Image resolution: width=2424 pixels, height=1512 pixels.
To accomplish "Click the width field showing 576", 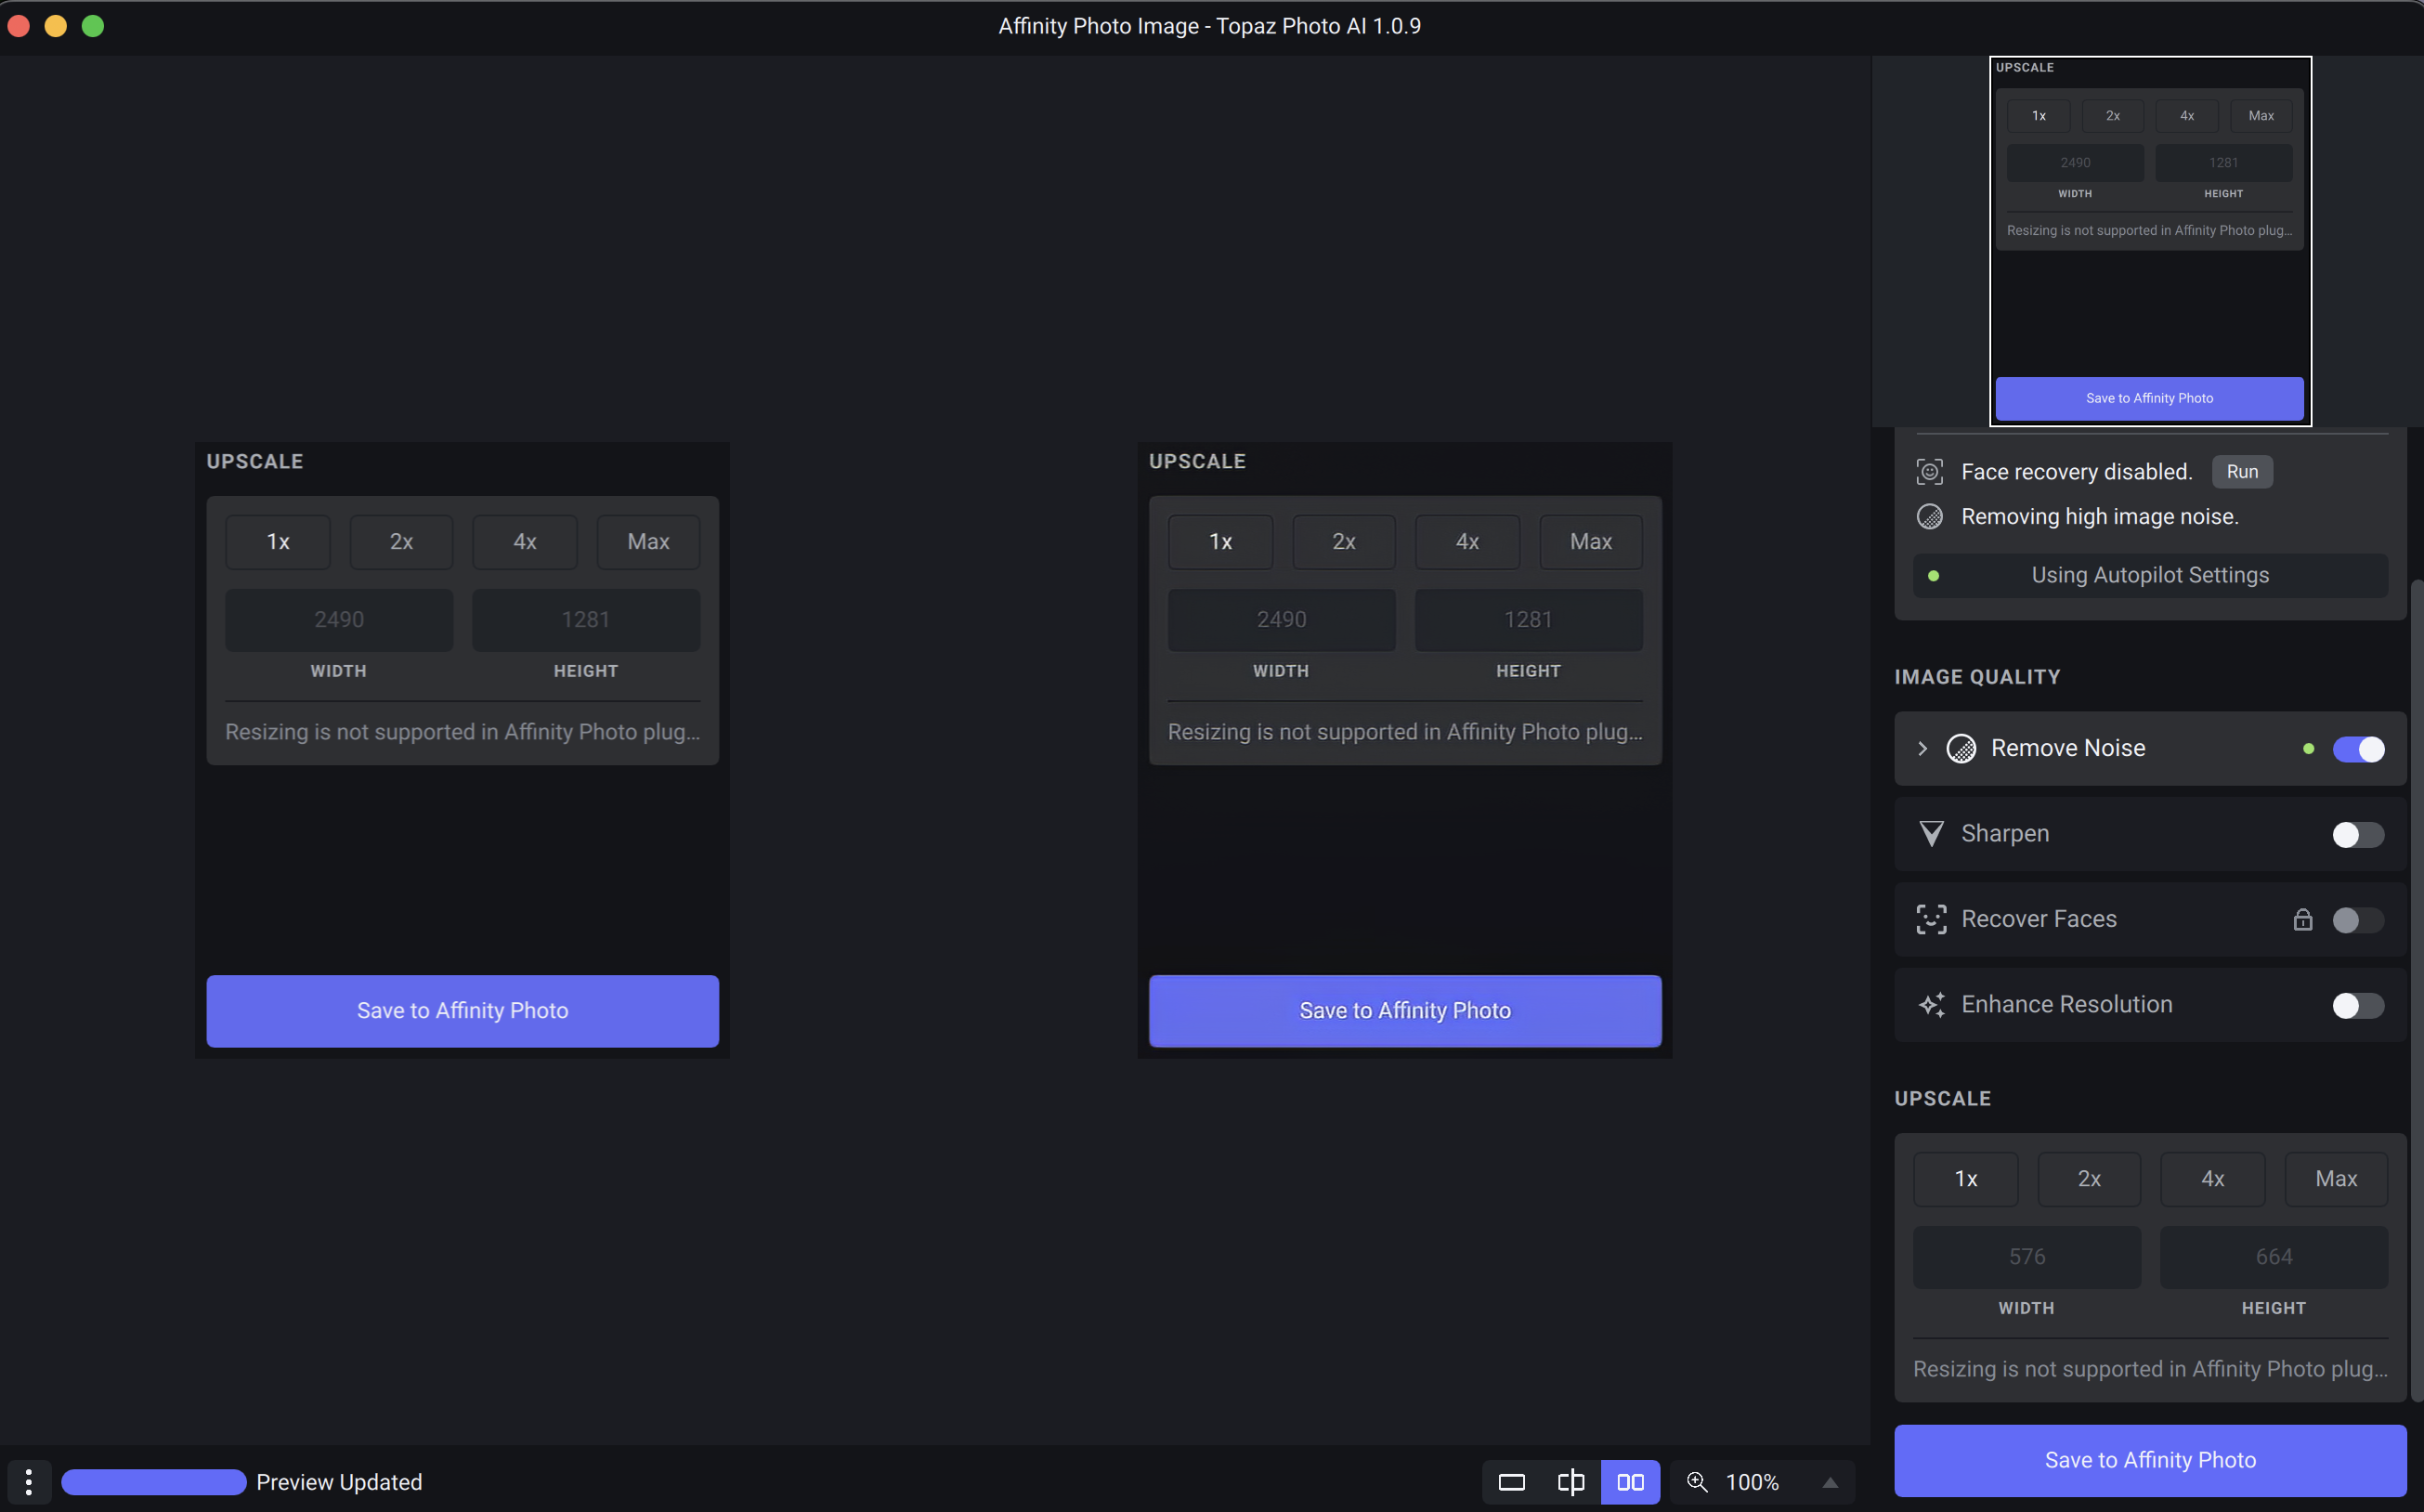I will pyautogui.click(x=2026, y=1256).
